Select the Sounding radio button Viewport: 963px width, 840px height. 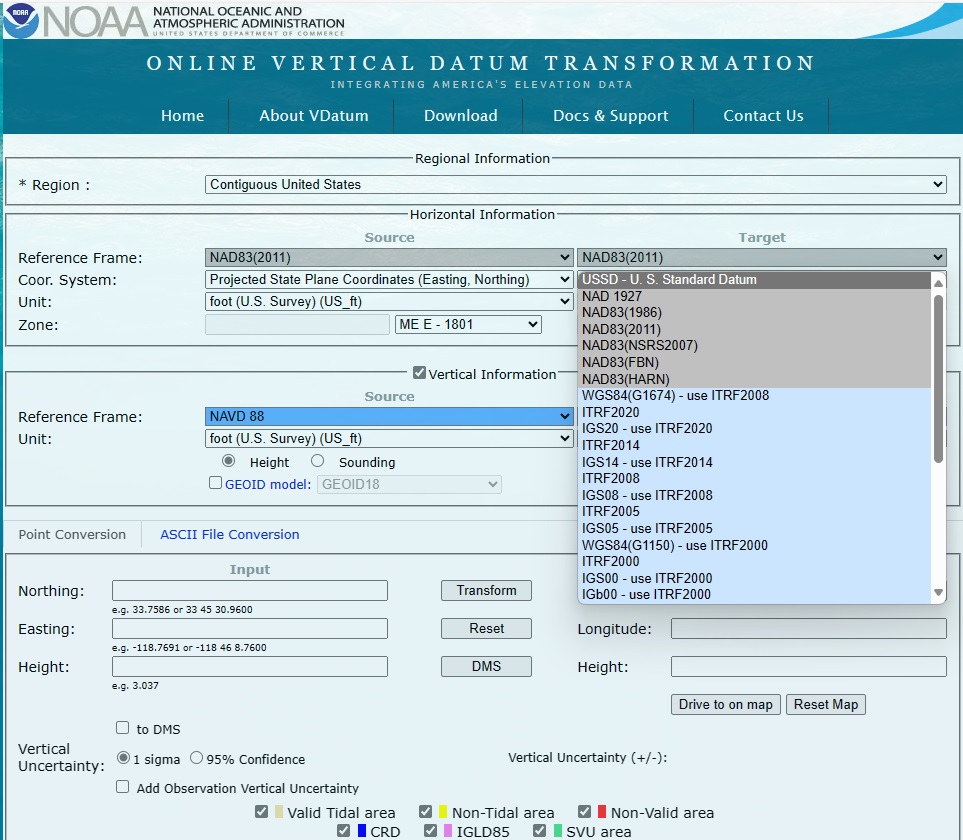tap(318, 461)
